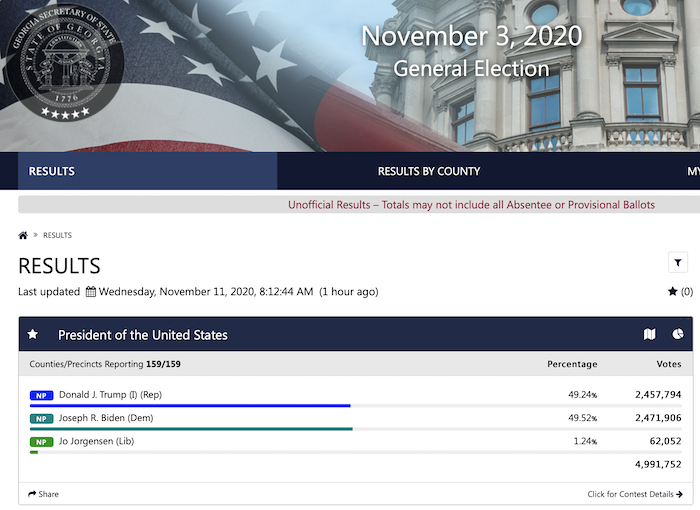Click the NP badge beside Donald J. Trump

tap(42, 395)
